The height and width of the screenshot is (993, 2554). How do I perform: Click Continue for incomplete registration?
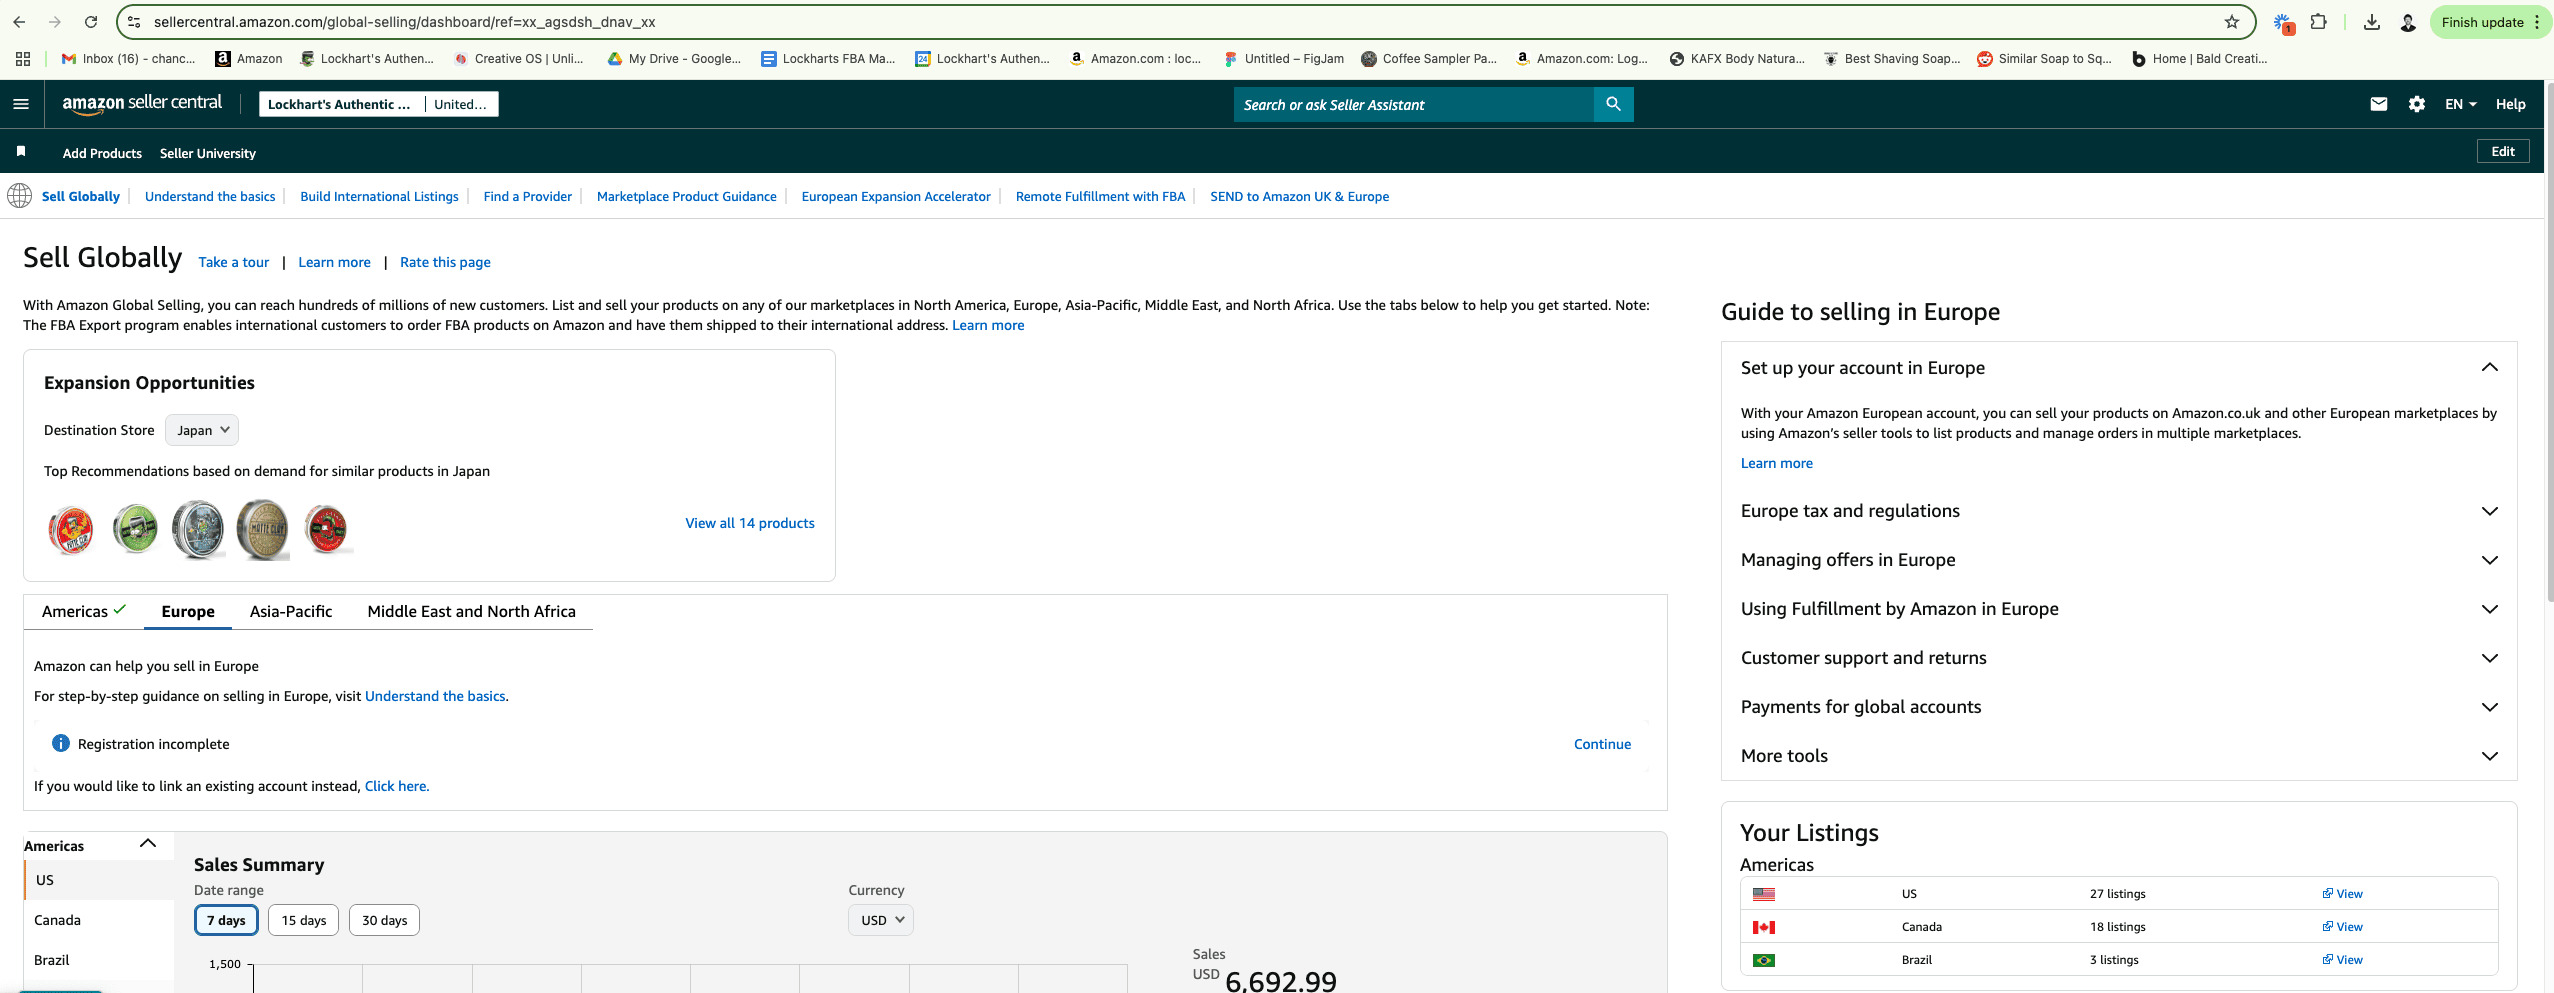point(1602,744)
